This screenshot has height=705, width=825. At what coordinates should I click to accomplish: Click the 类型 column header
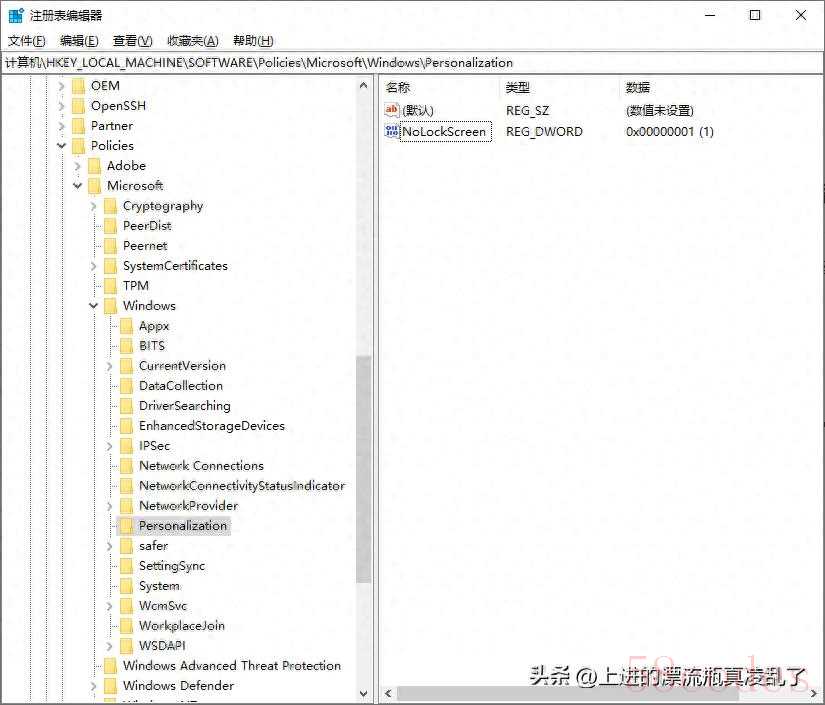(x=518, y=88)
